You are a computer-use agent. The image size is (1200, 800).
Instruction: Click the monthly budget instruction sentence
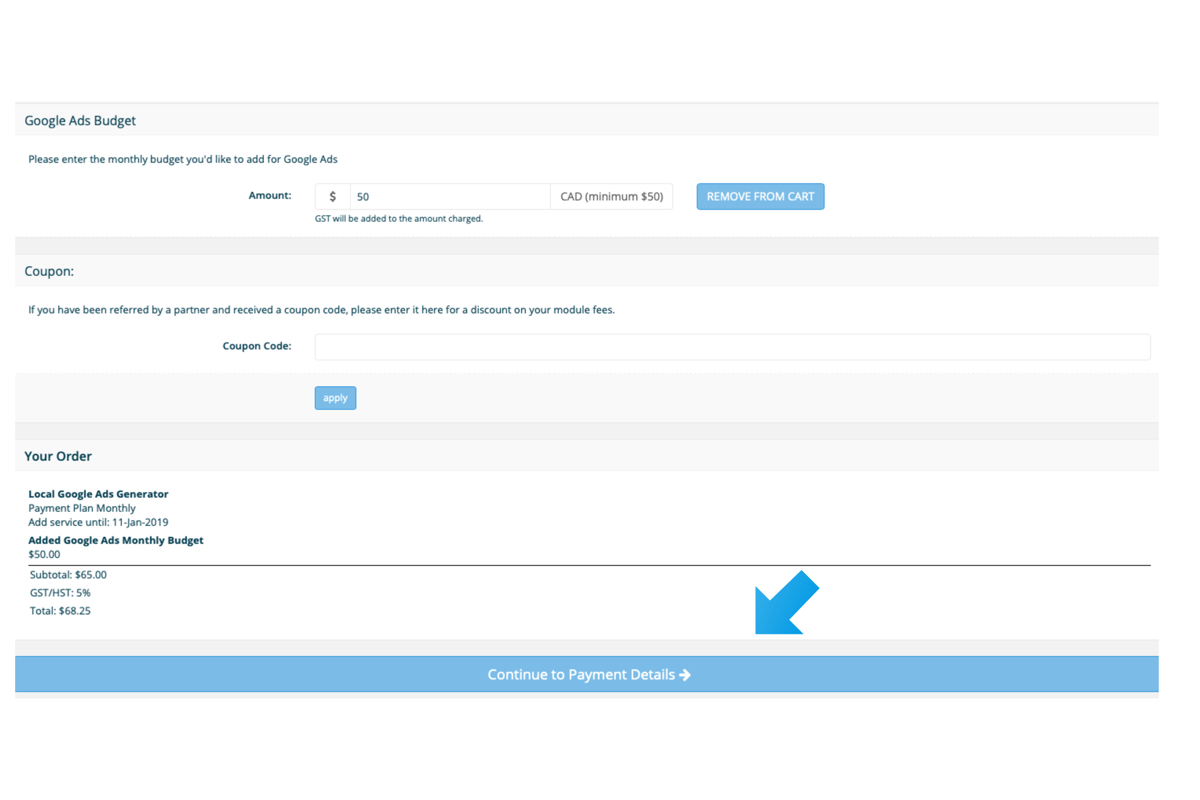(183, 159)
